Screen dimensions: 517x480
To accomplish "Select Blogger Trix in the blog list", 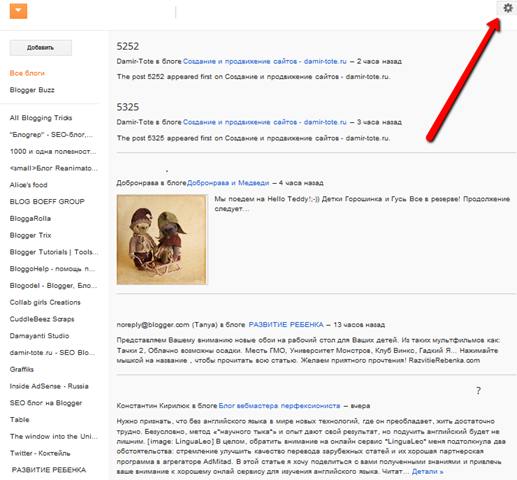I will tap(31, 235).
